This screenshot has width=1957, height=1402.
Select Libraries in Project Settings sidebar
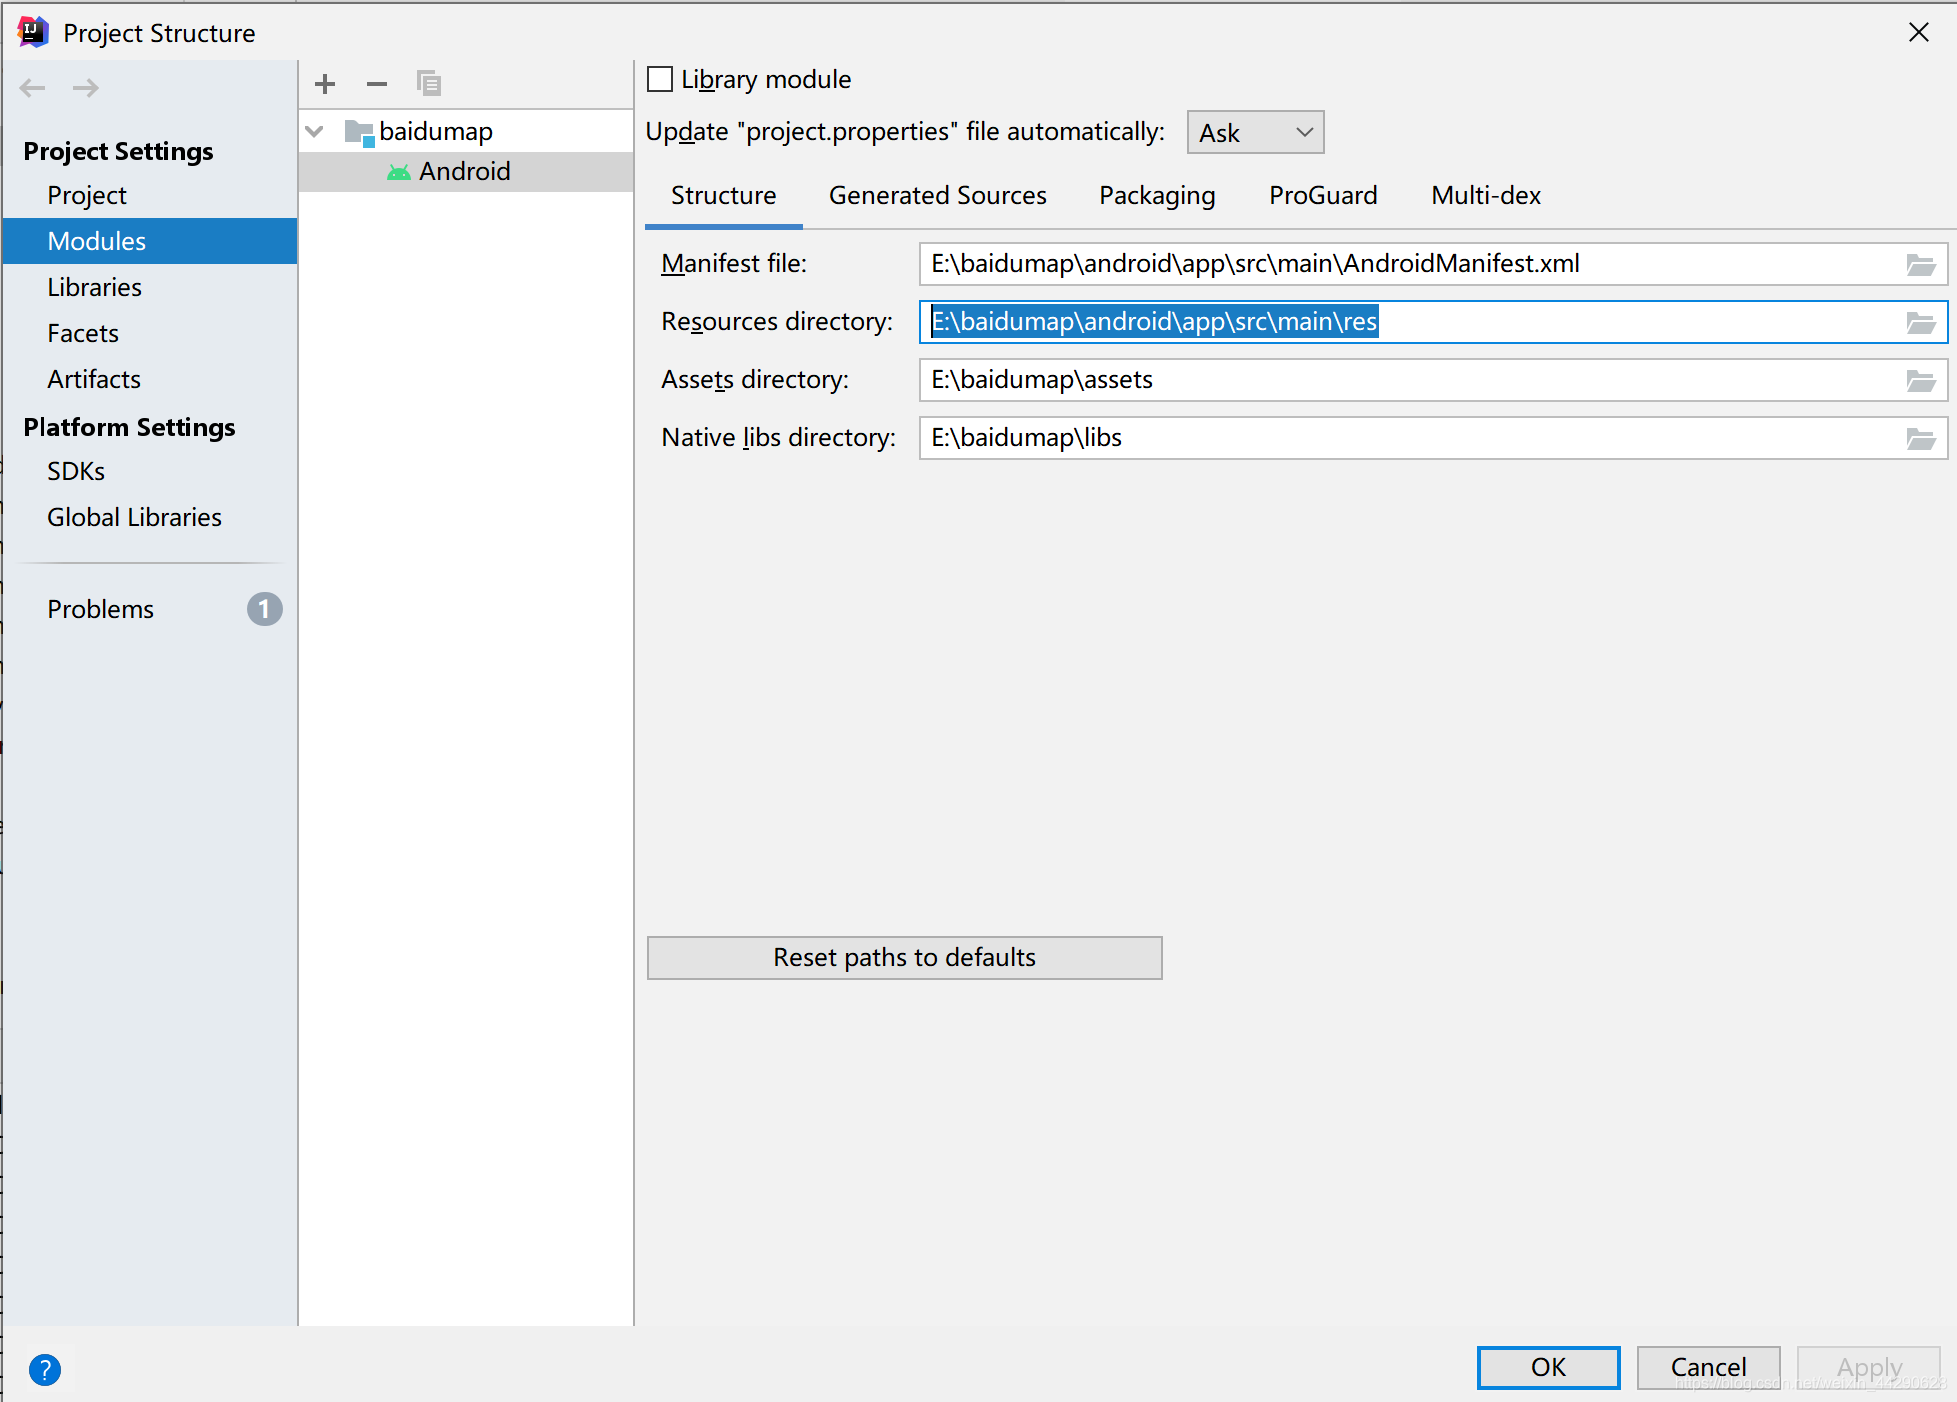95,287
